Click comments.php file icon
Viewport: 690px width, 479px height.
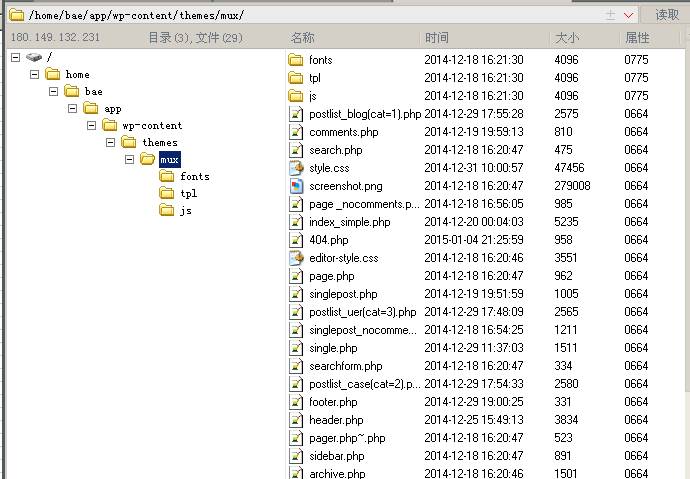click(296, 132)
